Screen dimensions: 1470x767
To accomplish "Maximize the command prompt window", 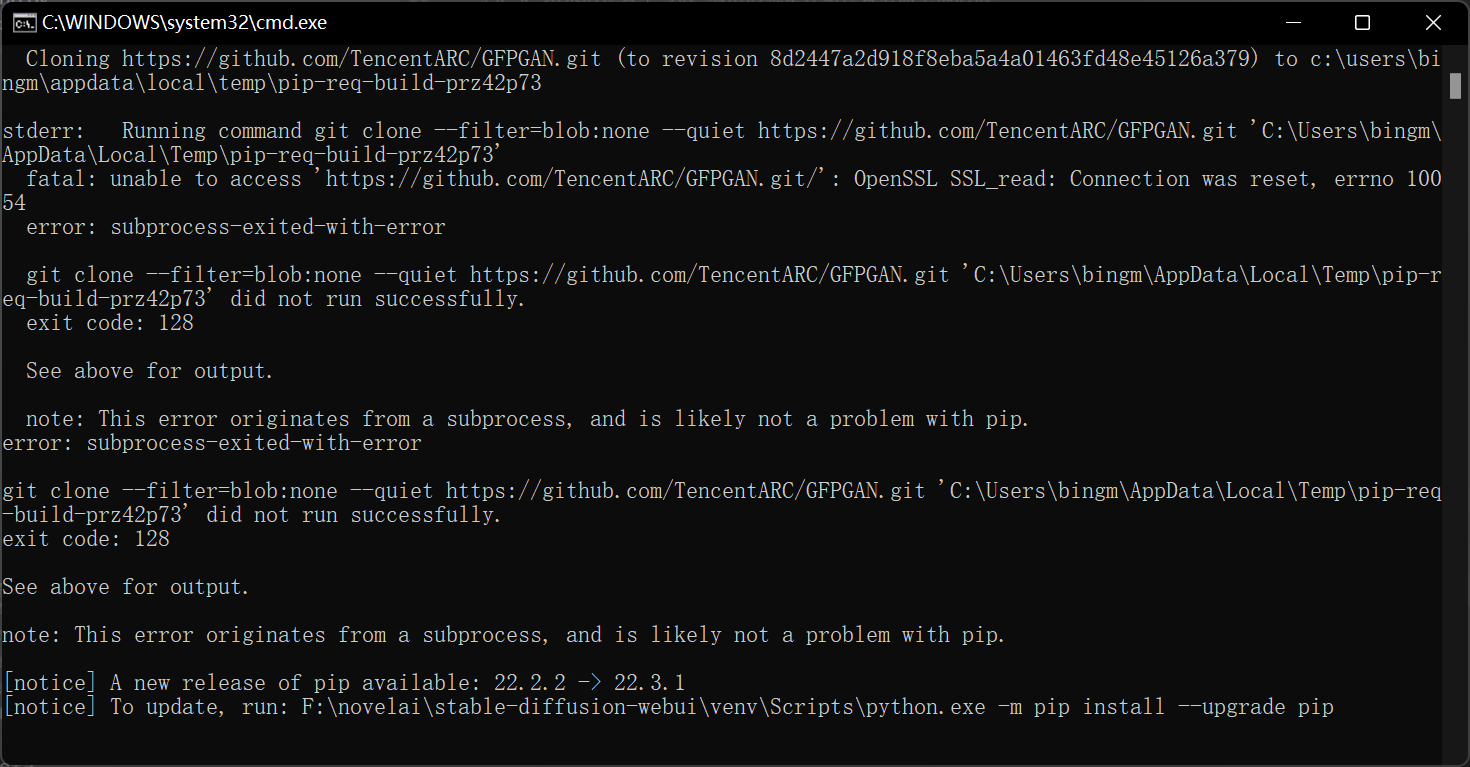I will coord(1362,22).
